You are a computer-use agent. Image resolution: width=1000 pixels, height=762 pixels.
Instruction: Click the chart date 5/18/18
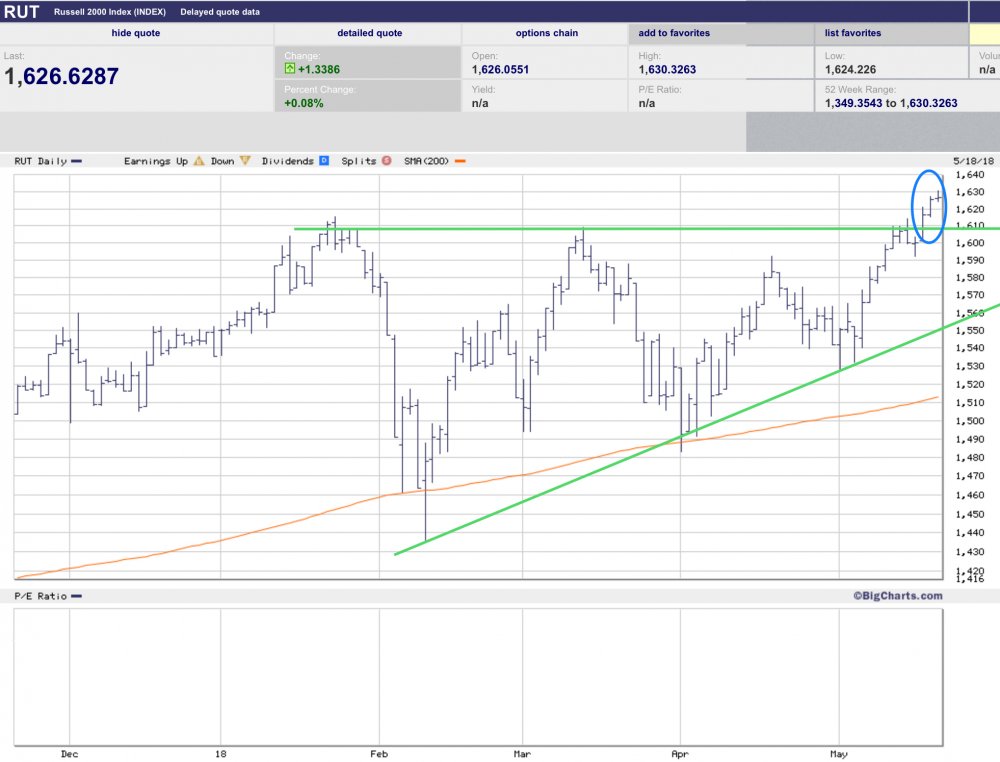(973, 161)
